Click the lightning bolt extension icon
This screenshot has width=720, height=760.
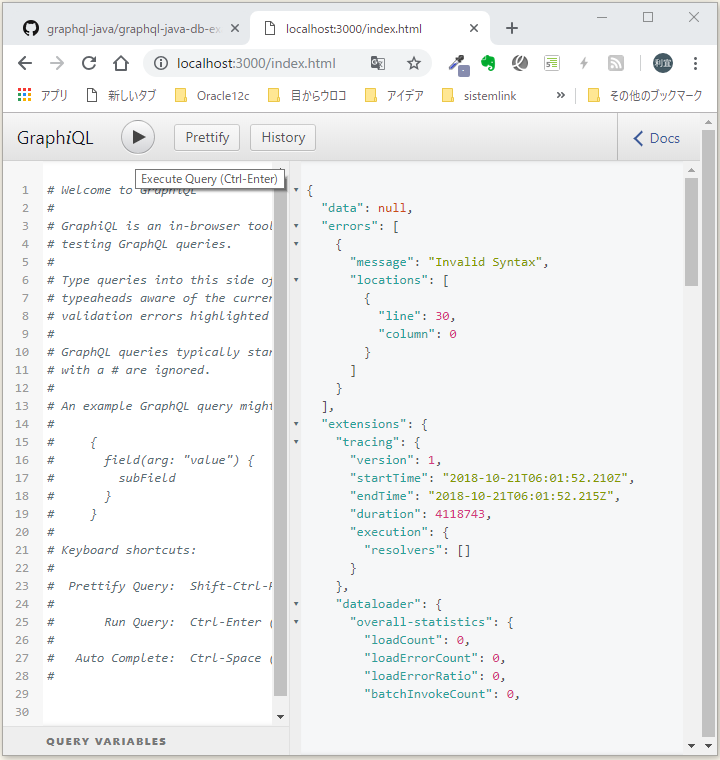(584, 63)
